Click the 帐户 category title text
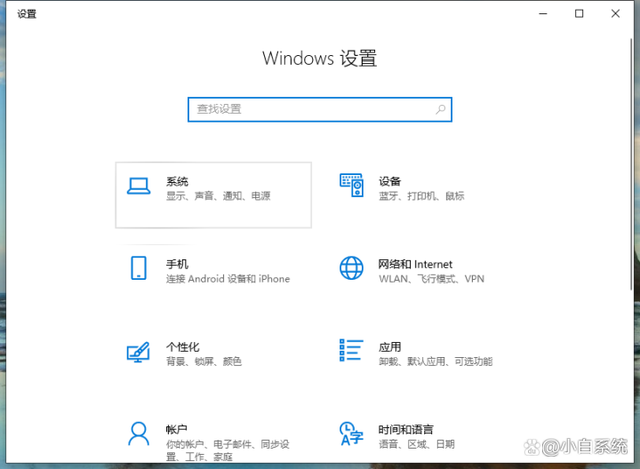The image size is (640, 469). 177,428
